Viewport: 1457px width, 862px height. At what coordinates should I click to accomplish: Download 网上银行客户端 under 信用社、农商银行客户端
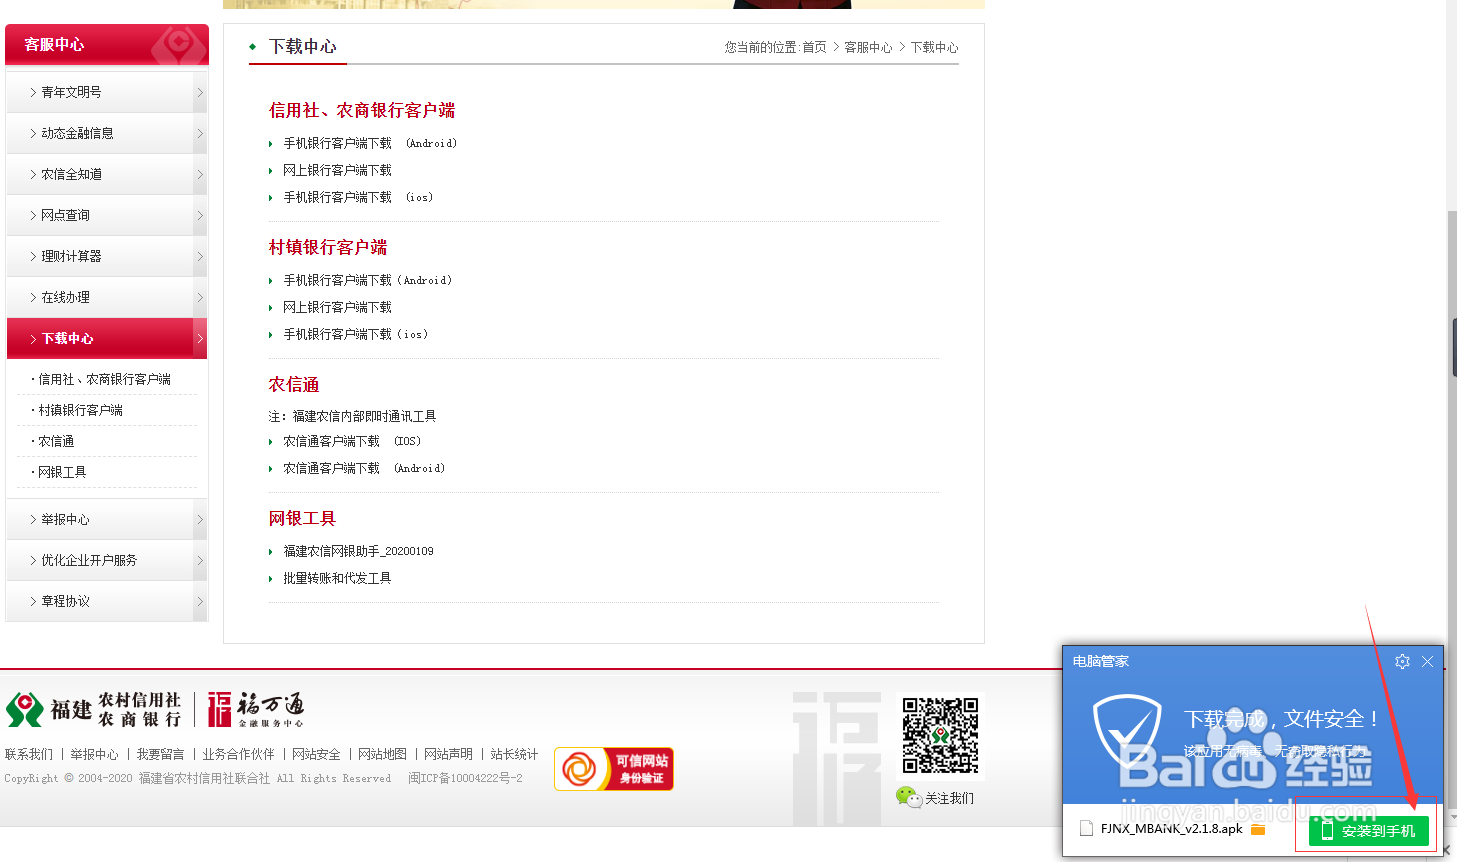pos(337,170)
